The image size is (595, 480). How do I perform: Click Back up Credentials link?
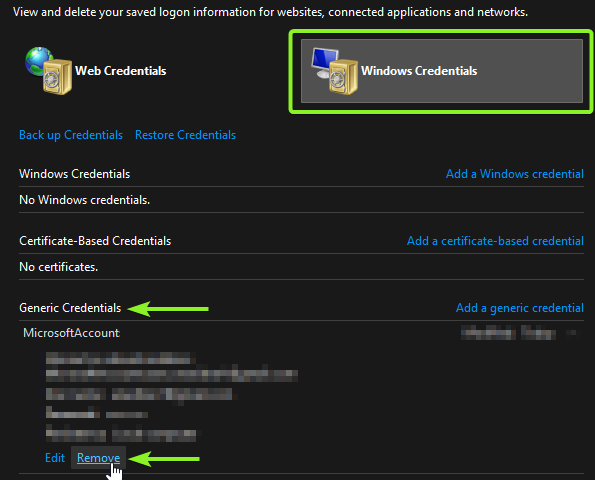(71, 135)
